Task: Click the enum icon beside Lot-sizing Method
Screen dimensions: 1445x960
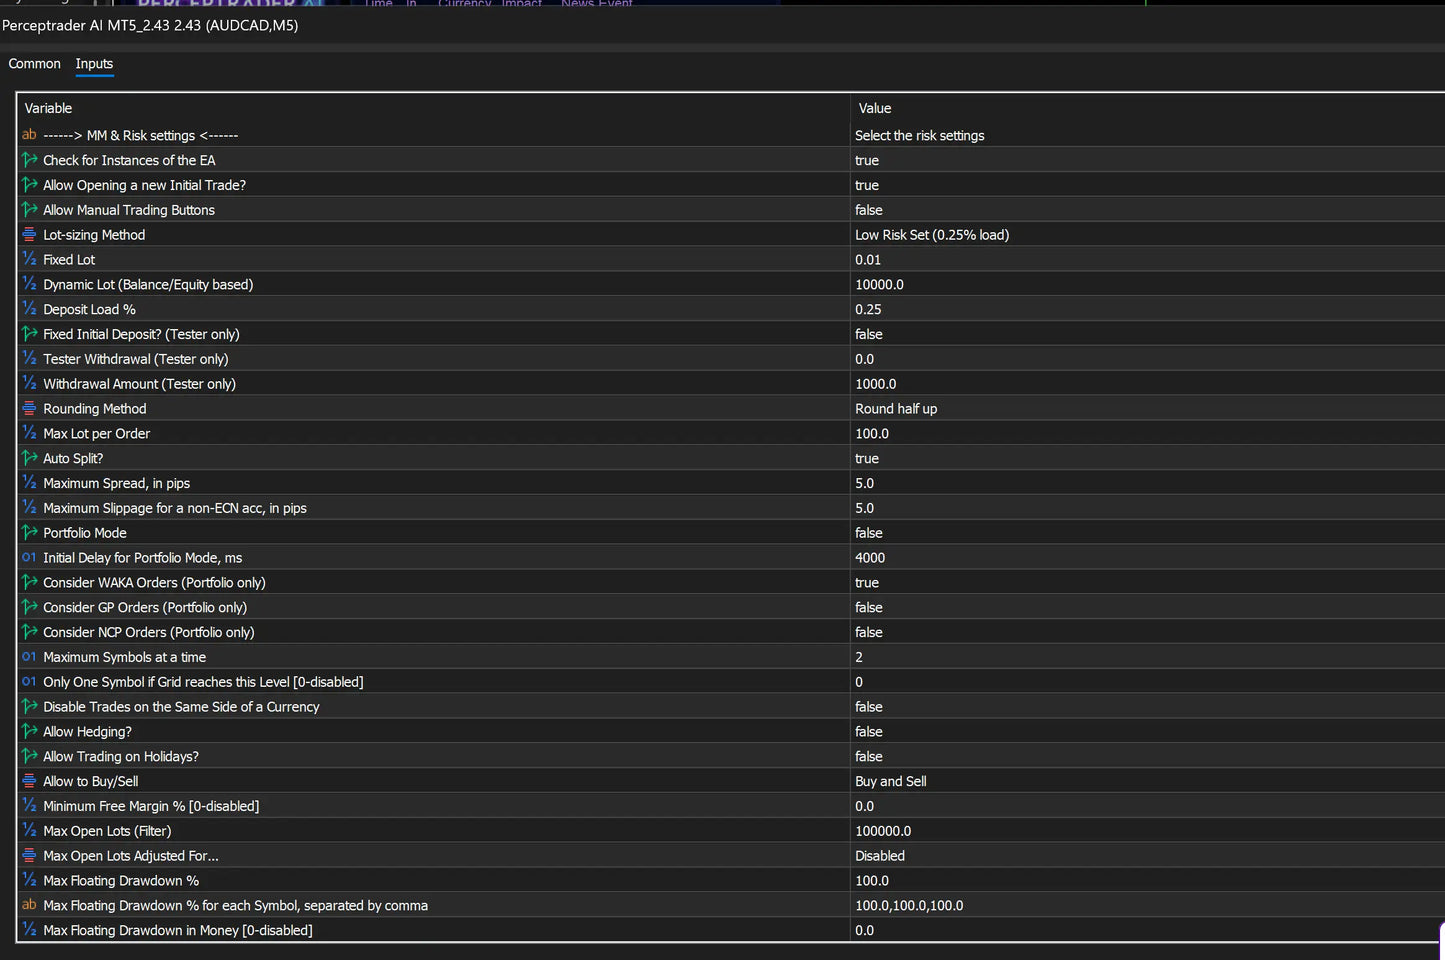Action: tap(29, 235)
